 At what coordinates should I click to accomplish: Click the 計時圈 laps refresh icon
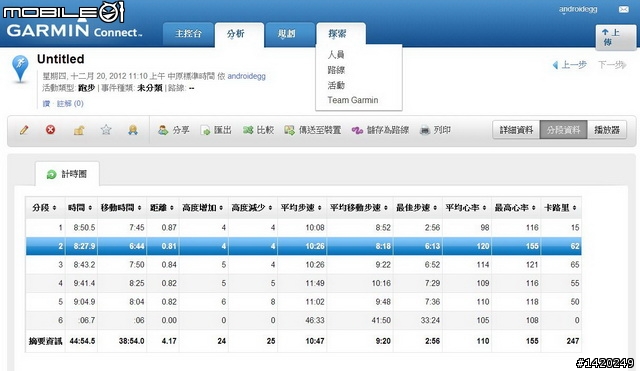(51, 175)
